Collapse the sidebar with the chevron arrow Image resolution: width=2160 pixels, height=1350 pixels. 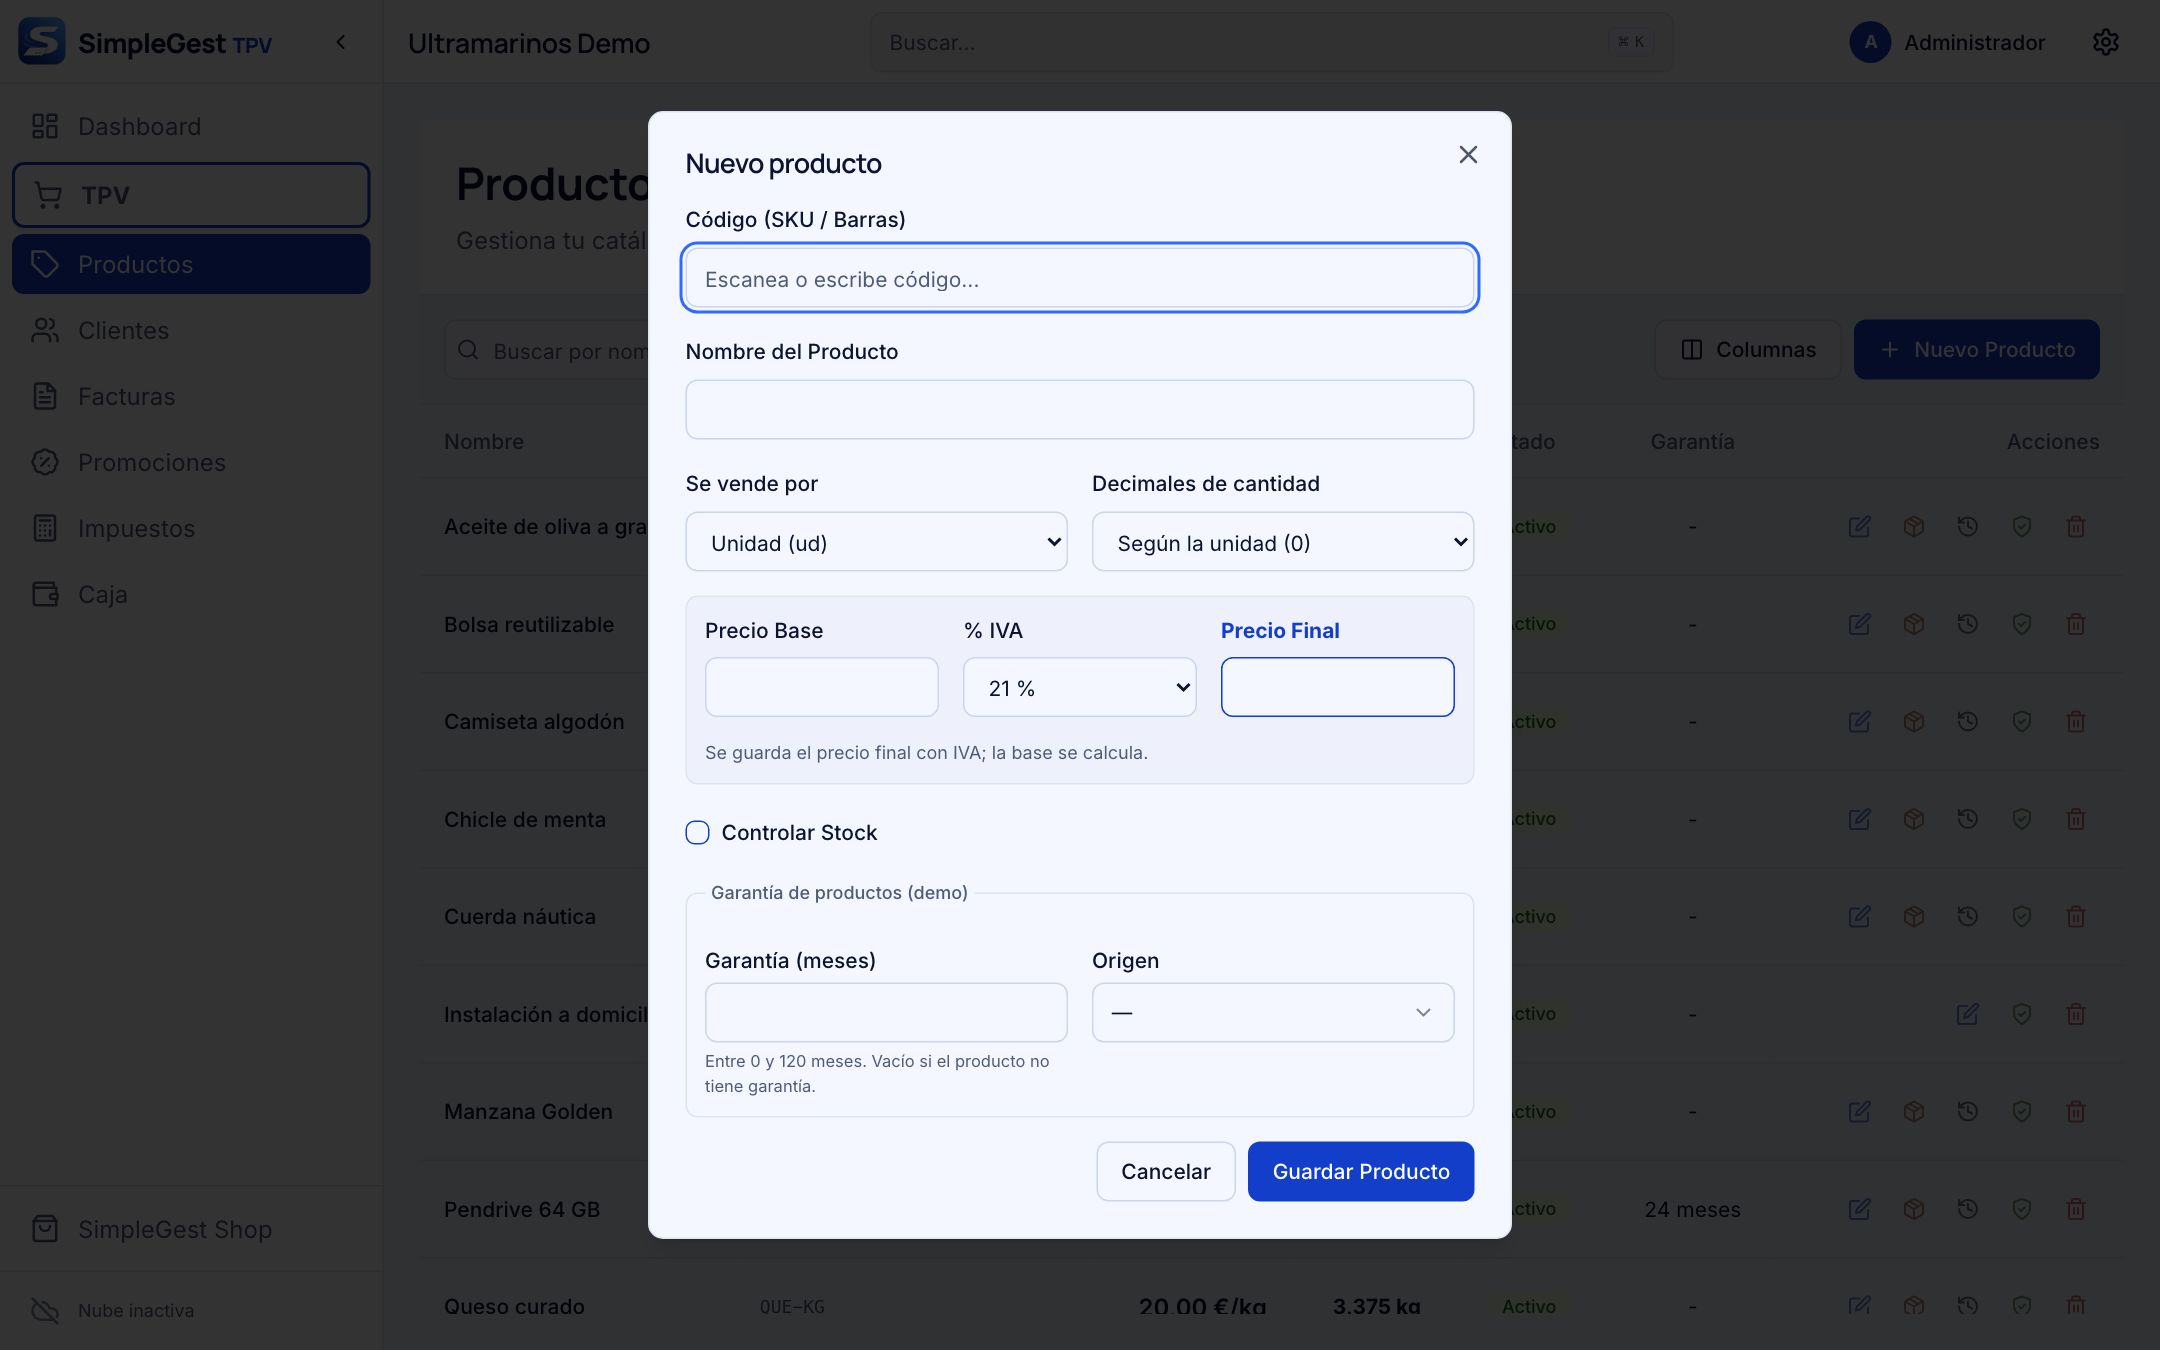pyautogui.click(x=341, y=42)
